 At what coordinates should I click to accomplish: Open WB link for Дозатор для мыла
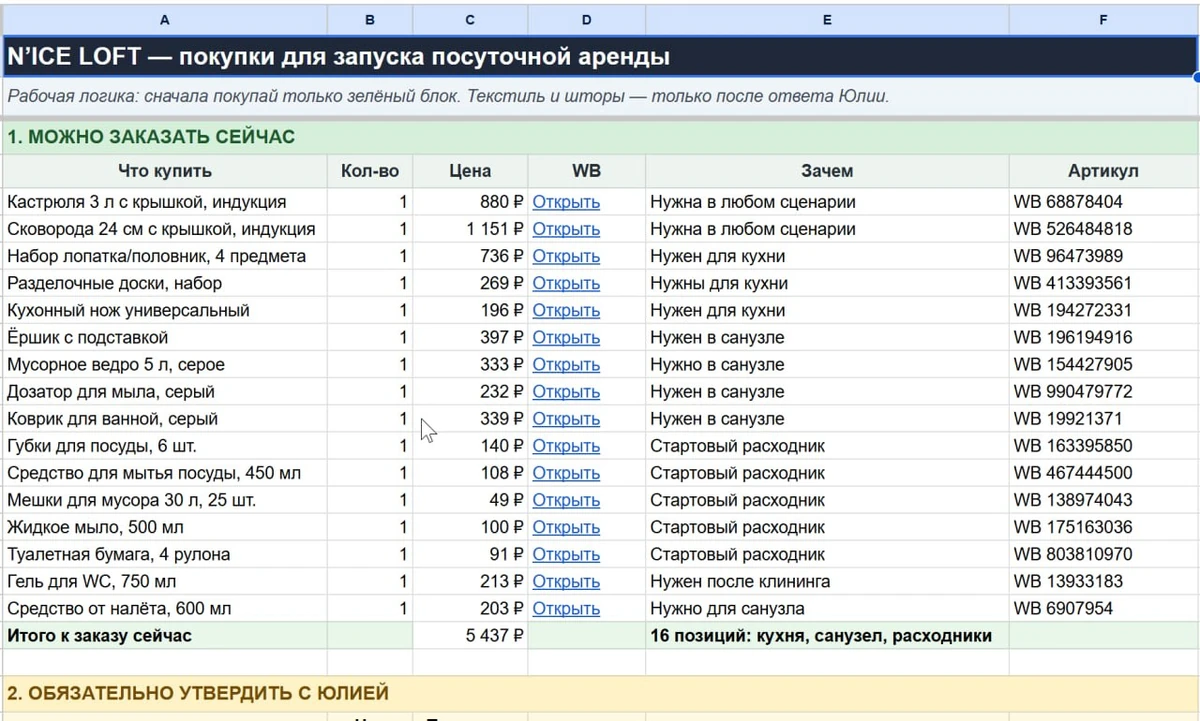[566, 392]
